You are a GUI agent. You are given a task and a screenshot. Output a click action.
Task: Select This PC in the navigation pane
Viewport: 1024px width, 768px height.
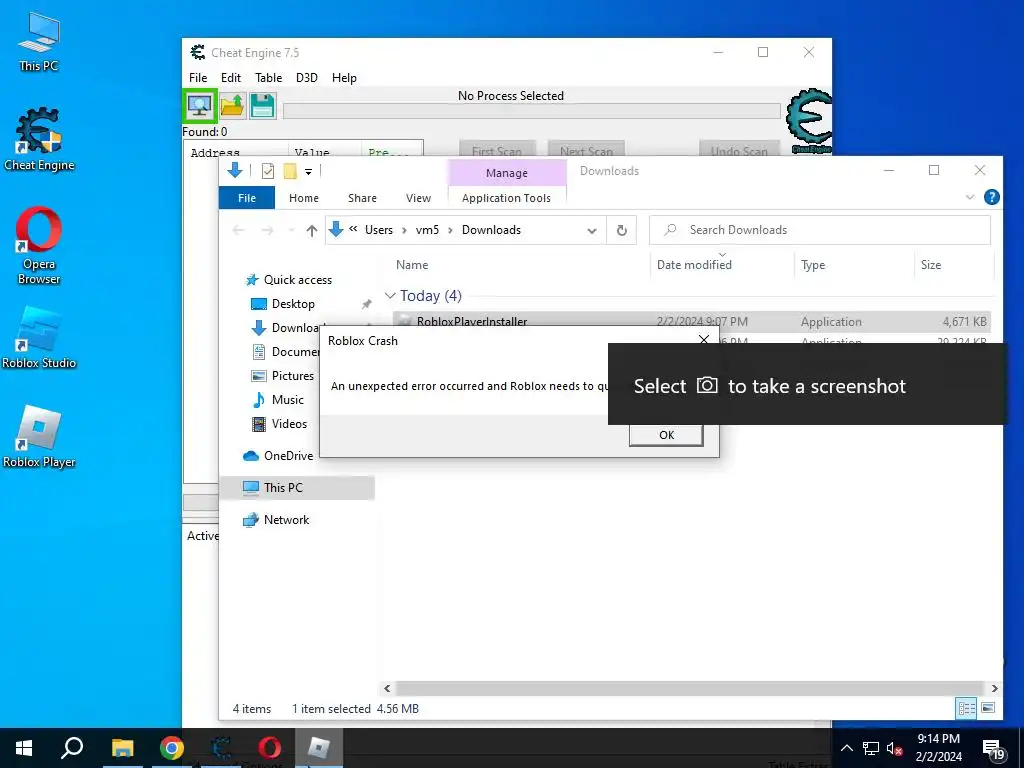(296, 488)
